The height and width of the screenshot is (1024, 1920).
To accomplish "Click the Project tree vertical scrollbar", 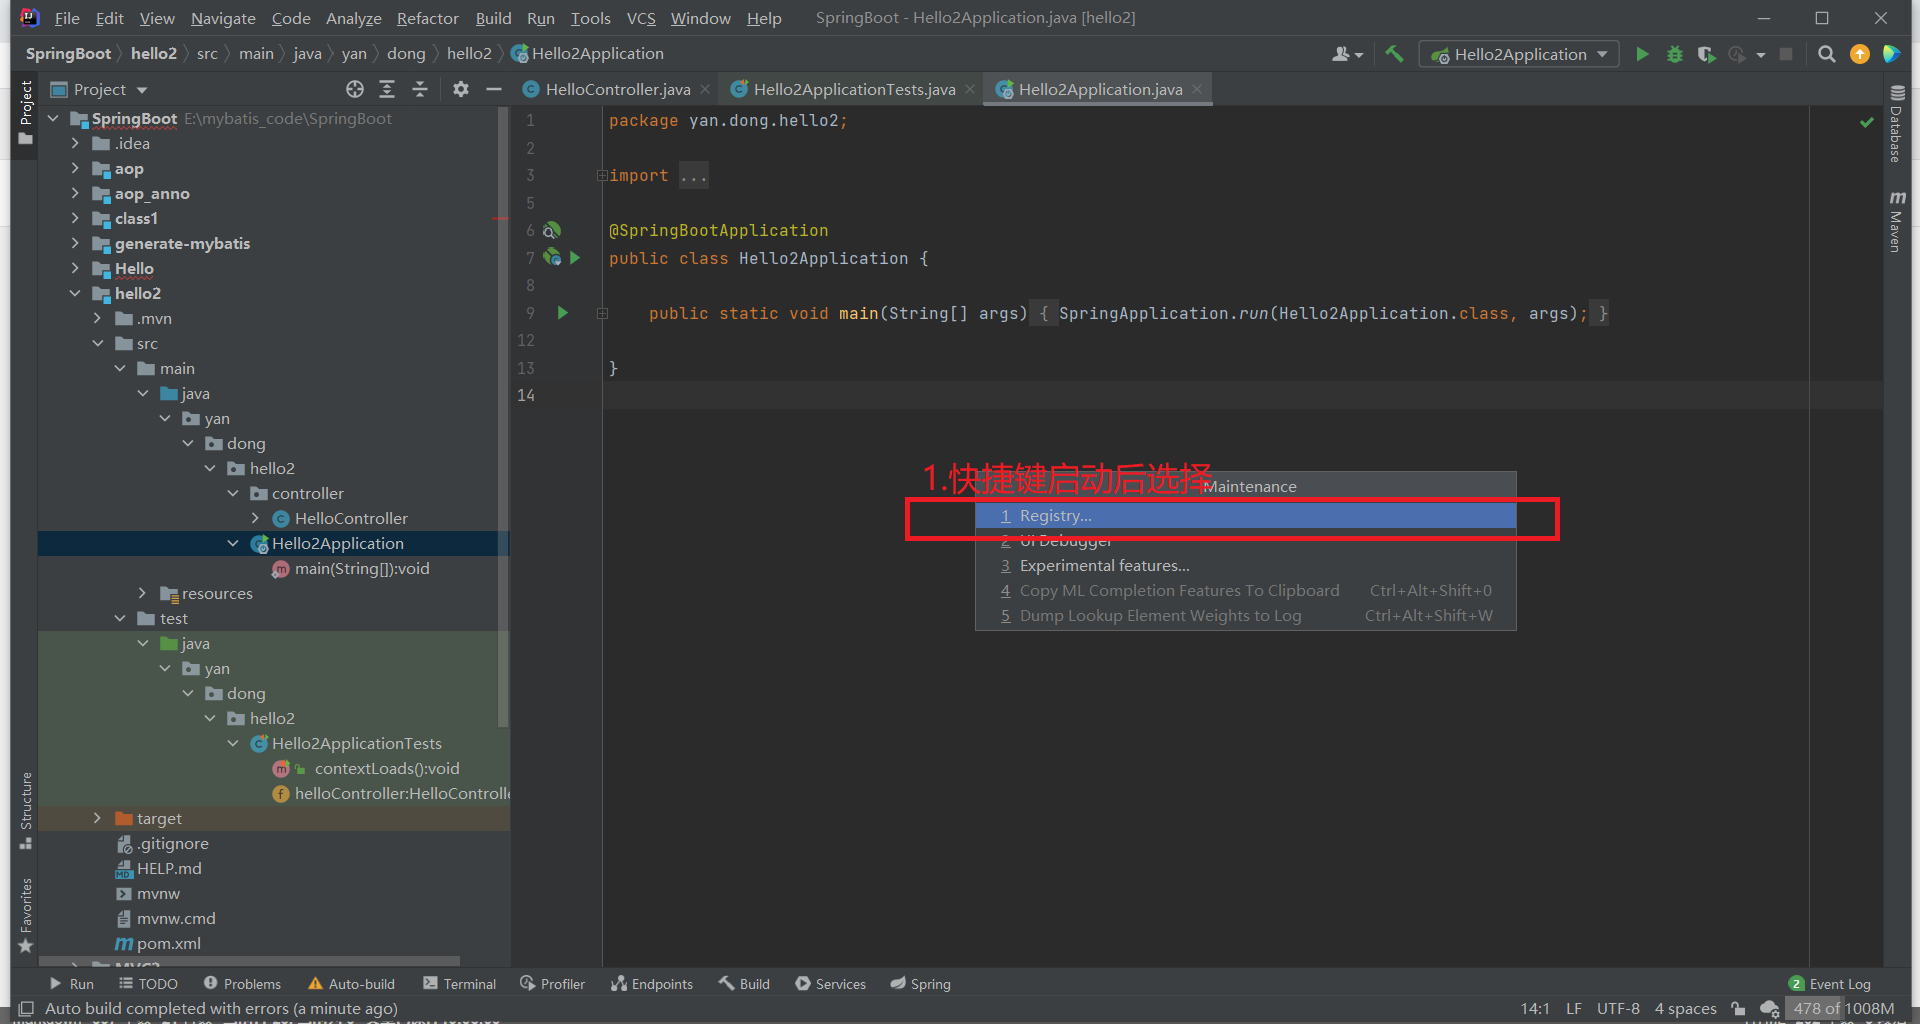I will click(x=503, y=418).
